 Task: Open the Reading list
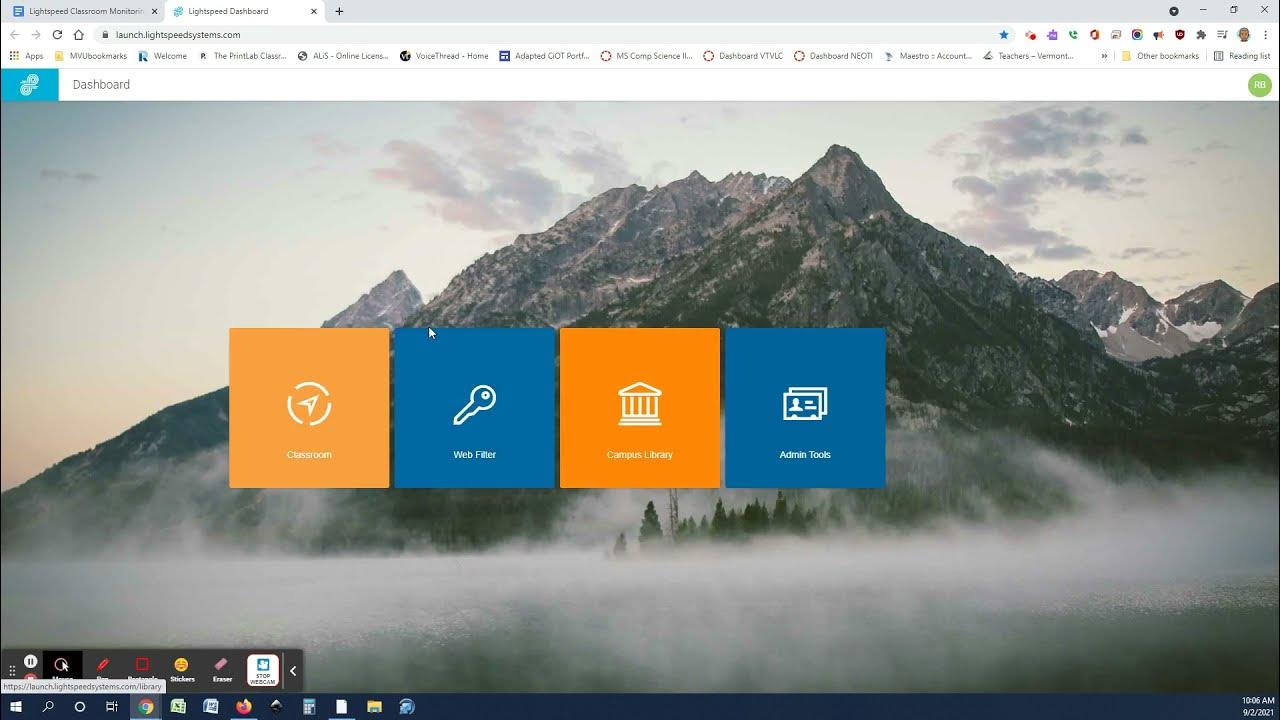coord(1241,56)
